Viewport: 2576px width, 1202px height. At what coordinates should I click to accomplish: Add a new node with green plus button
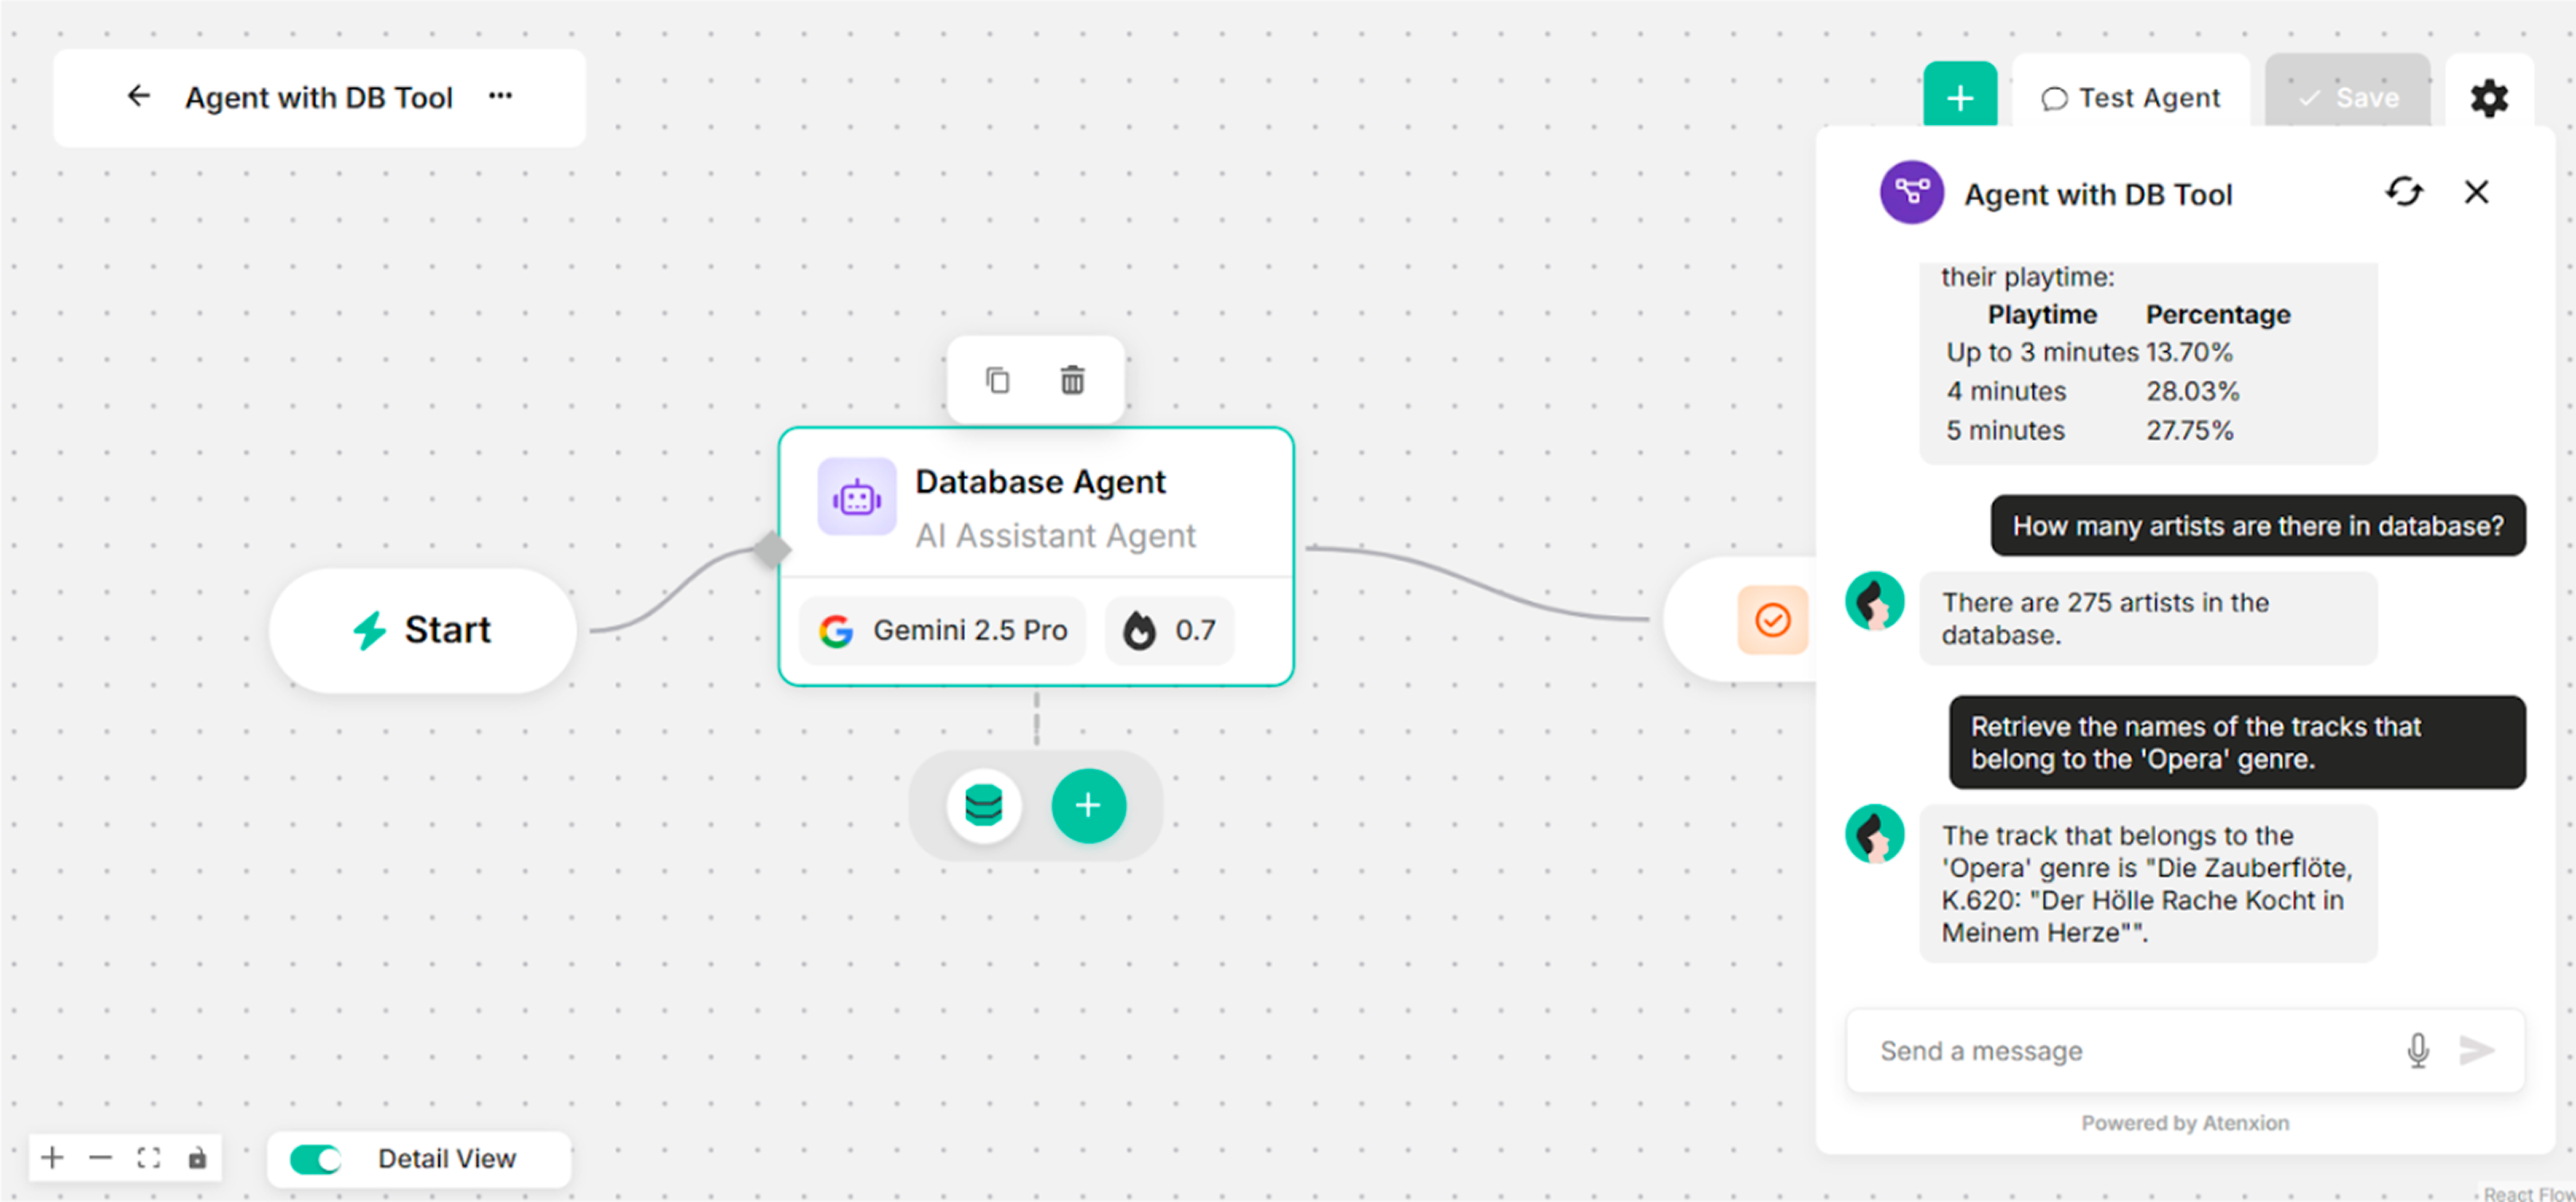point(1960,97)
